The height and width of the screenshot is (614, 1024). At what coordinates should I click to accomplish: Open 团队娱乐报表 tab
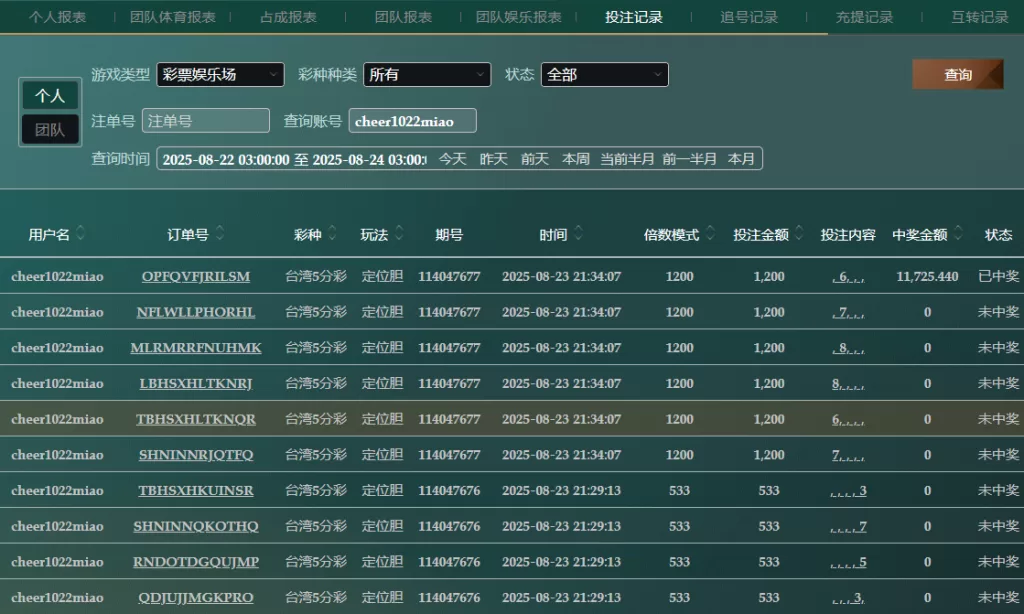pos(519,17)
